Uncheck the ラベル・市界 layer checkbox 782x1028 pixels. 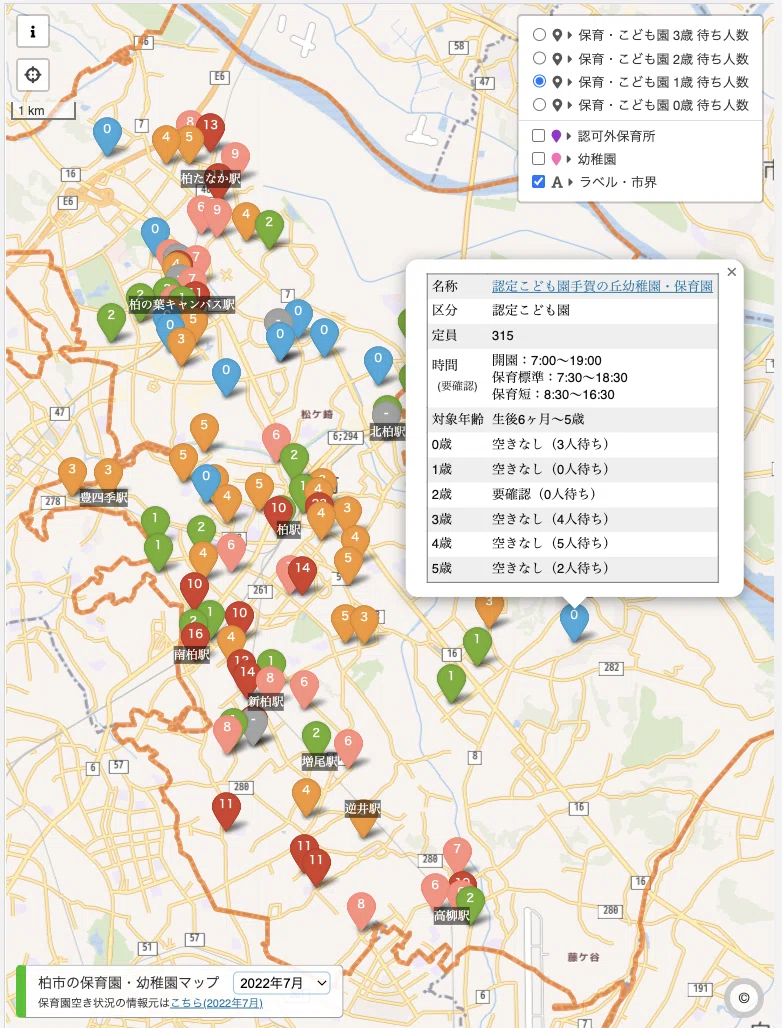tap(538, 182)
